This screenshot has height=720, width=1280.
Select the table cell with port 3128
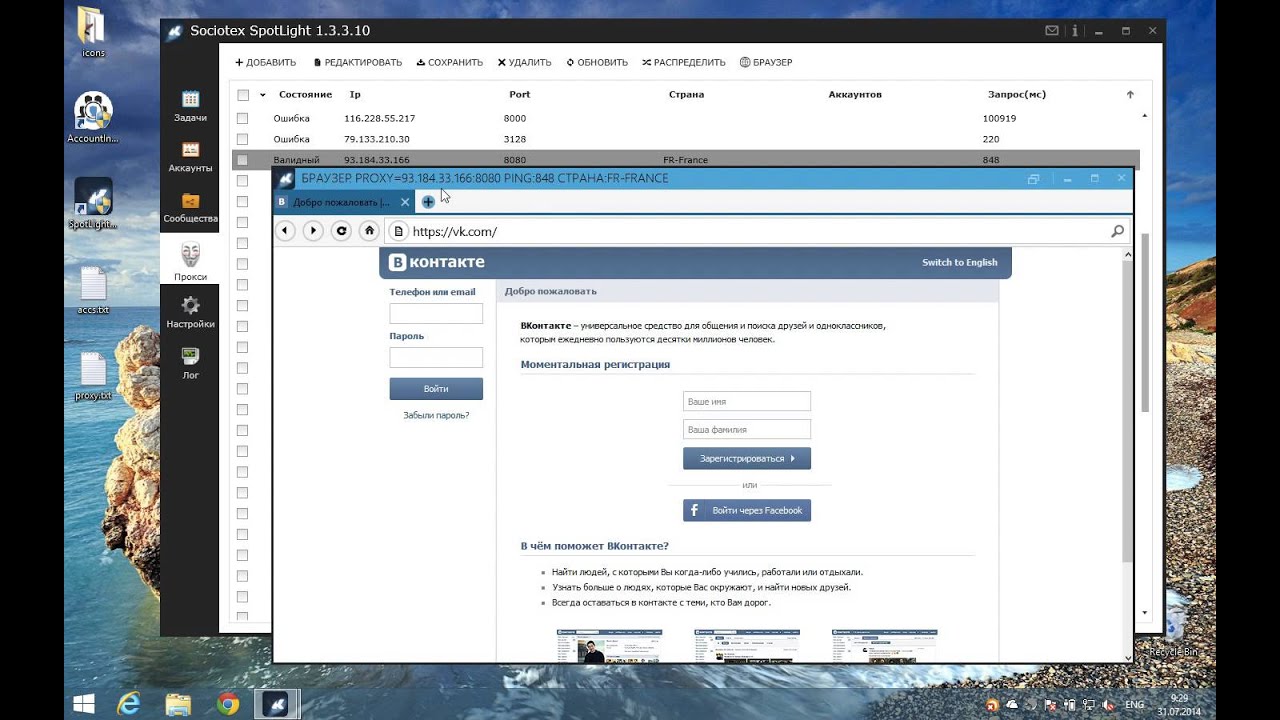coord(515,139)
